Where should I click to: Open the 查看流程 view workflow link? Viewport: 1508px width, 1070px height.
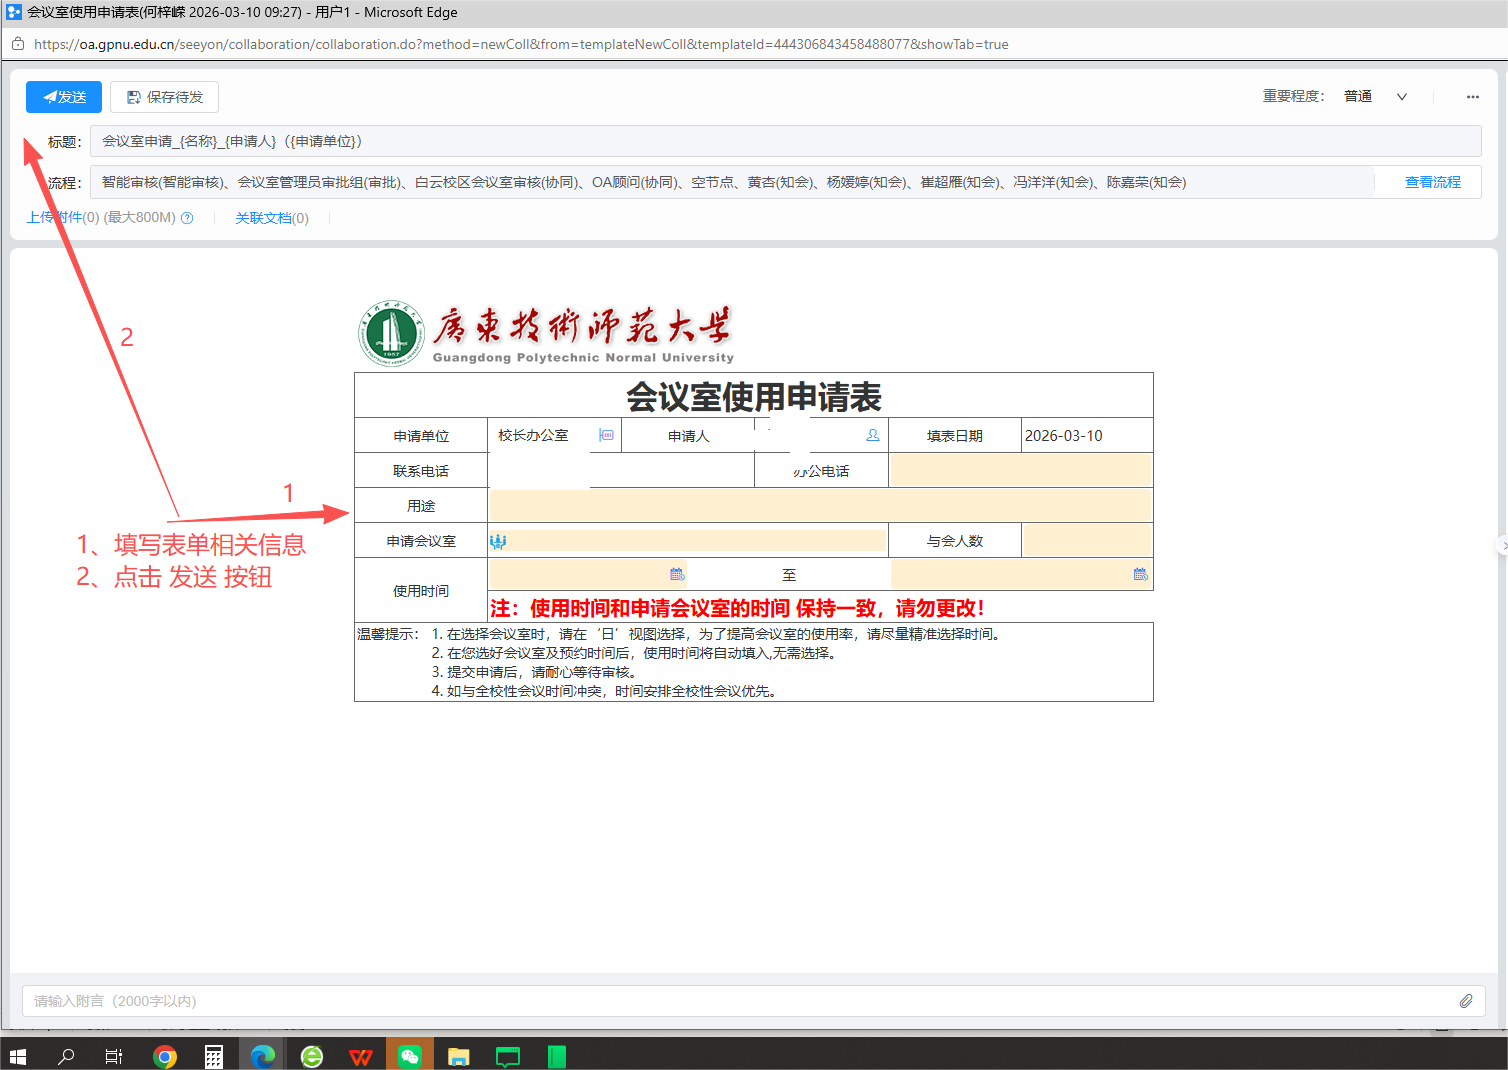pos(1432,182)
